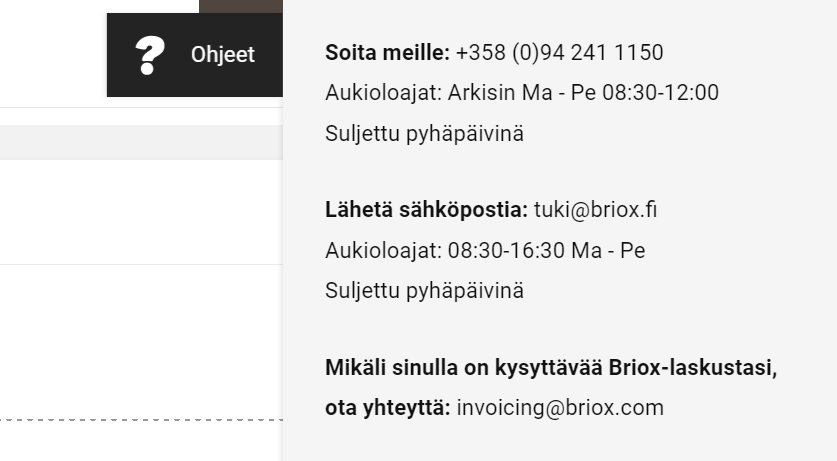This screenshot has width=837, height=461.
Task: Click the 'Mikäli sinulla on kysyttävää Briox-laskustasi' text
Action: pos(551,368)
